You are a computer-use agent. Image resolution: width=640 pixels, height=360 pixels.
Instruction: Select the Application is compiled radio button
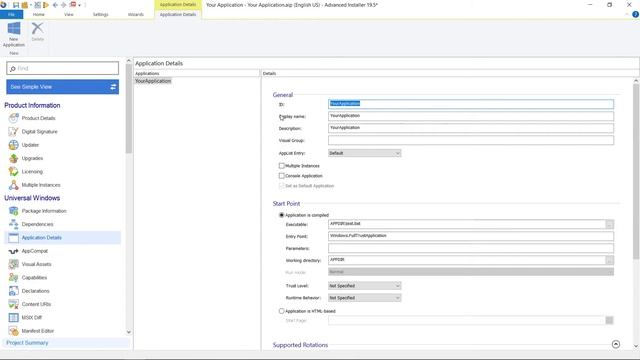282,215
